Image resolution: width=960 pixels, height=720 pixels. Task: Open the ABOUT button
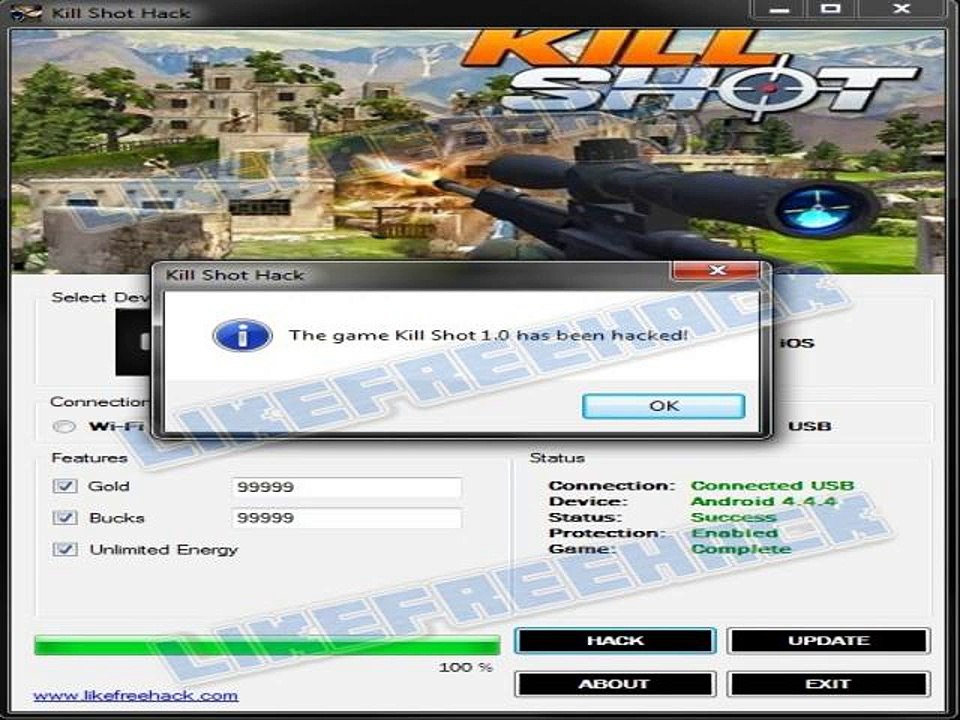(x=615, y=684)
